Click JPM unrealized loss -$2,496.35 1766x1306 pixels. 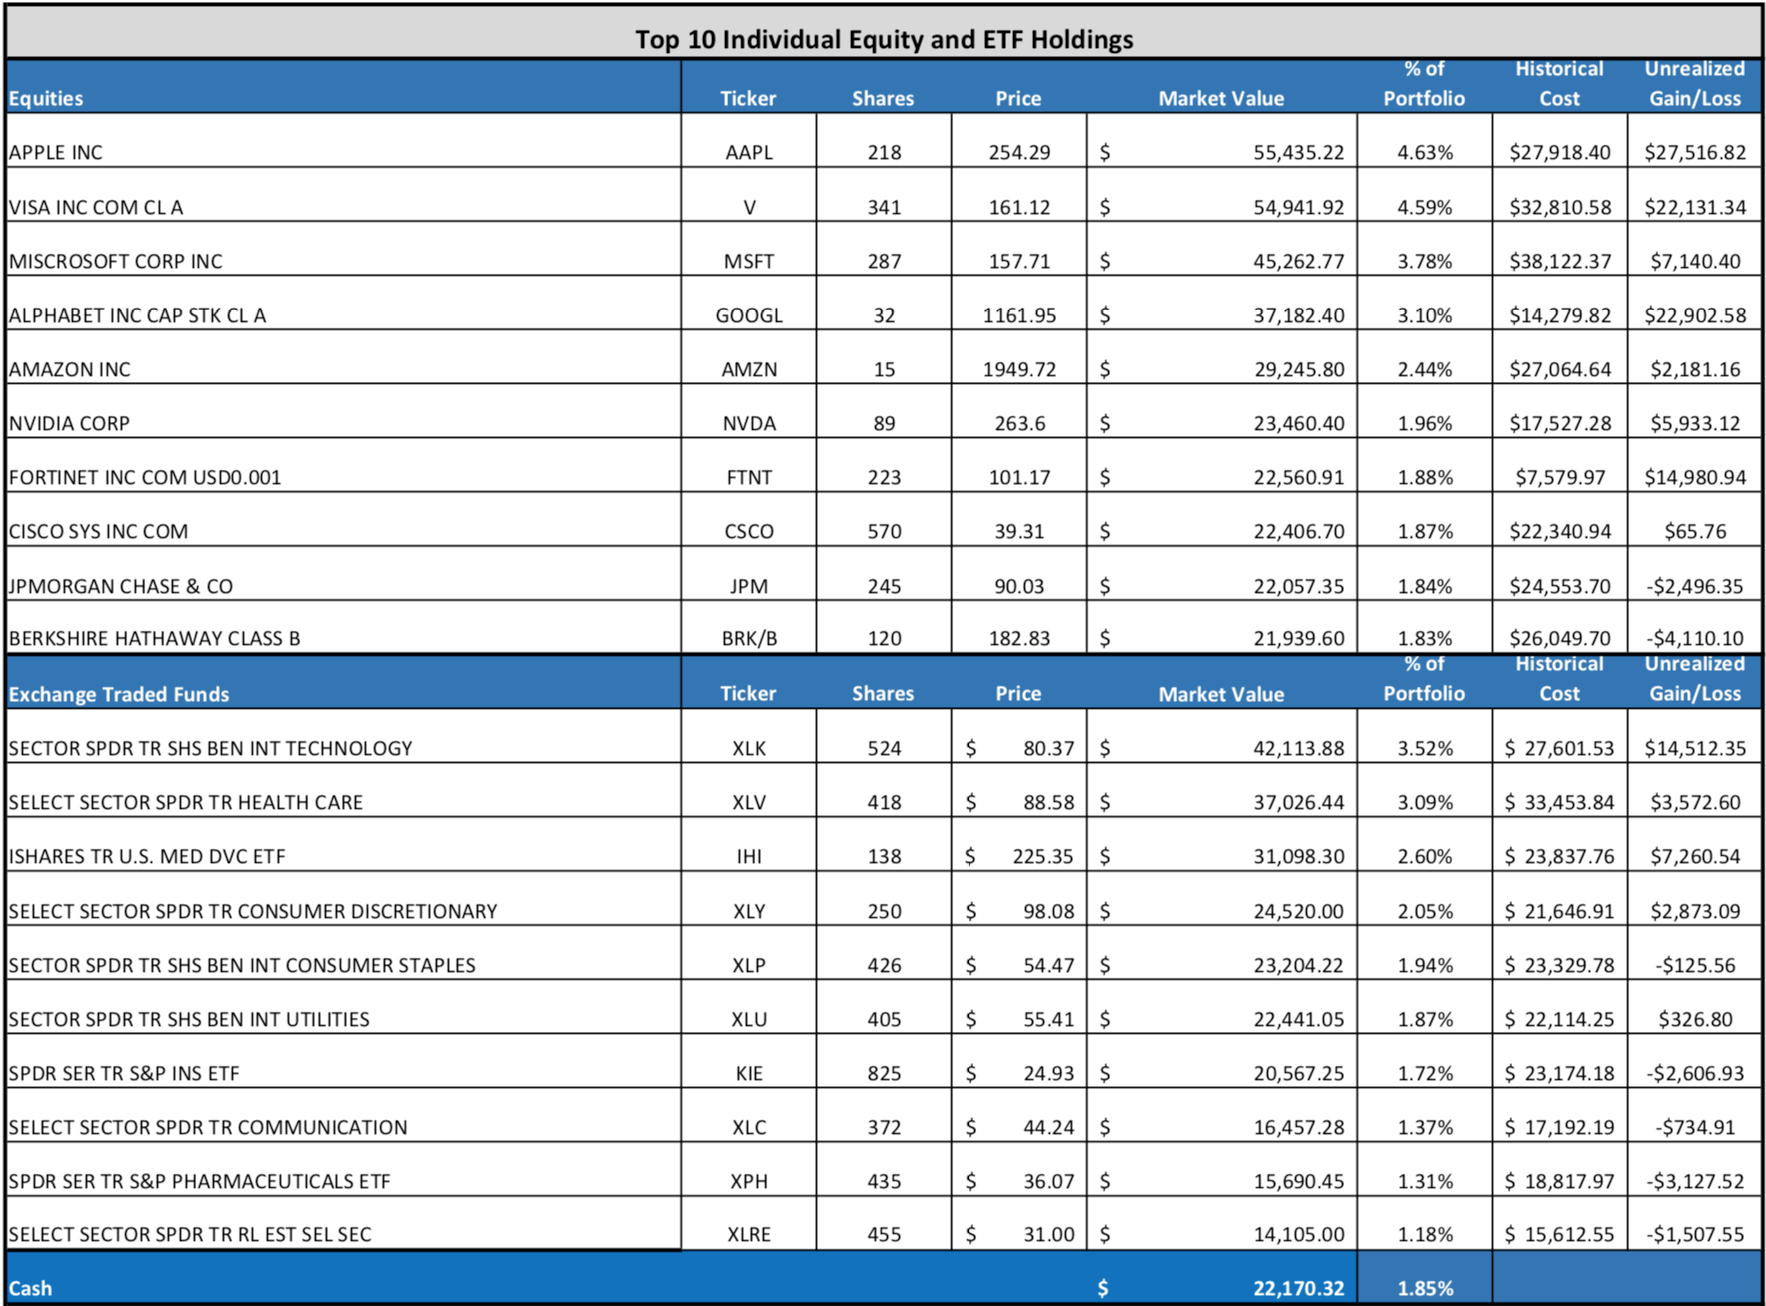click(1695, 586)
